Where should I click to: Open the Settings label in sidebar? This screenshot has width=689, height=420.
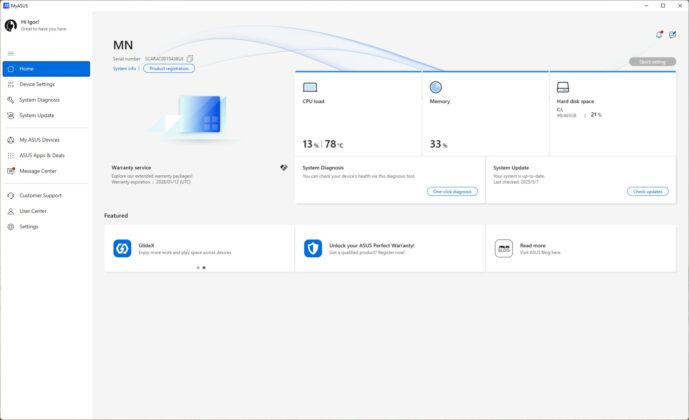(29, 227)
